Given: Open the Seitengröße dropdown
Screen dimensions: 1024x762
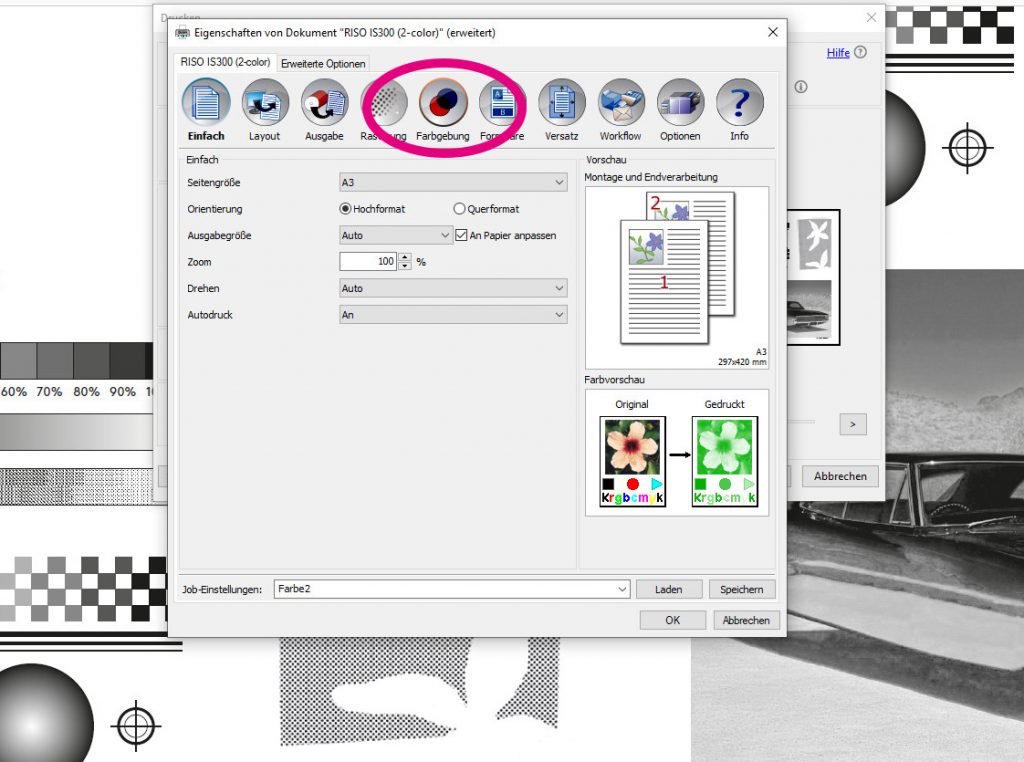Looking at the screenshot, I should click(453, 182).
